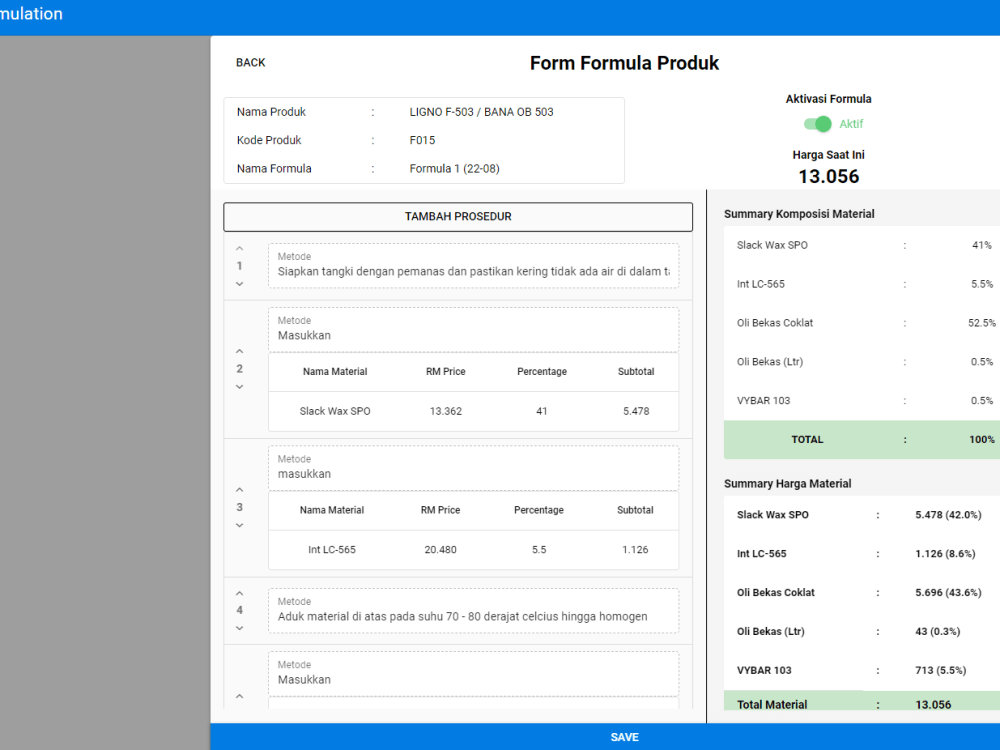
Task: Select 52.5% value for Oli Bekas Coklat
Action: click(982, 323)
